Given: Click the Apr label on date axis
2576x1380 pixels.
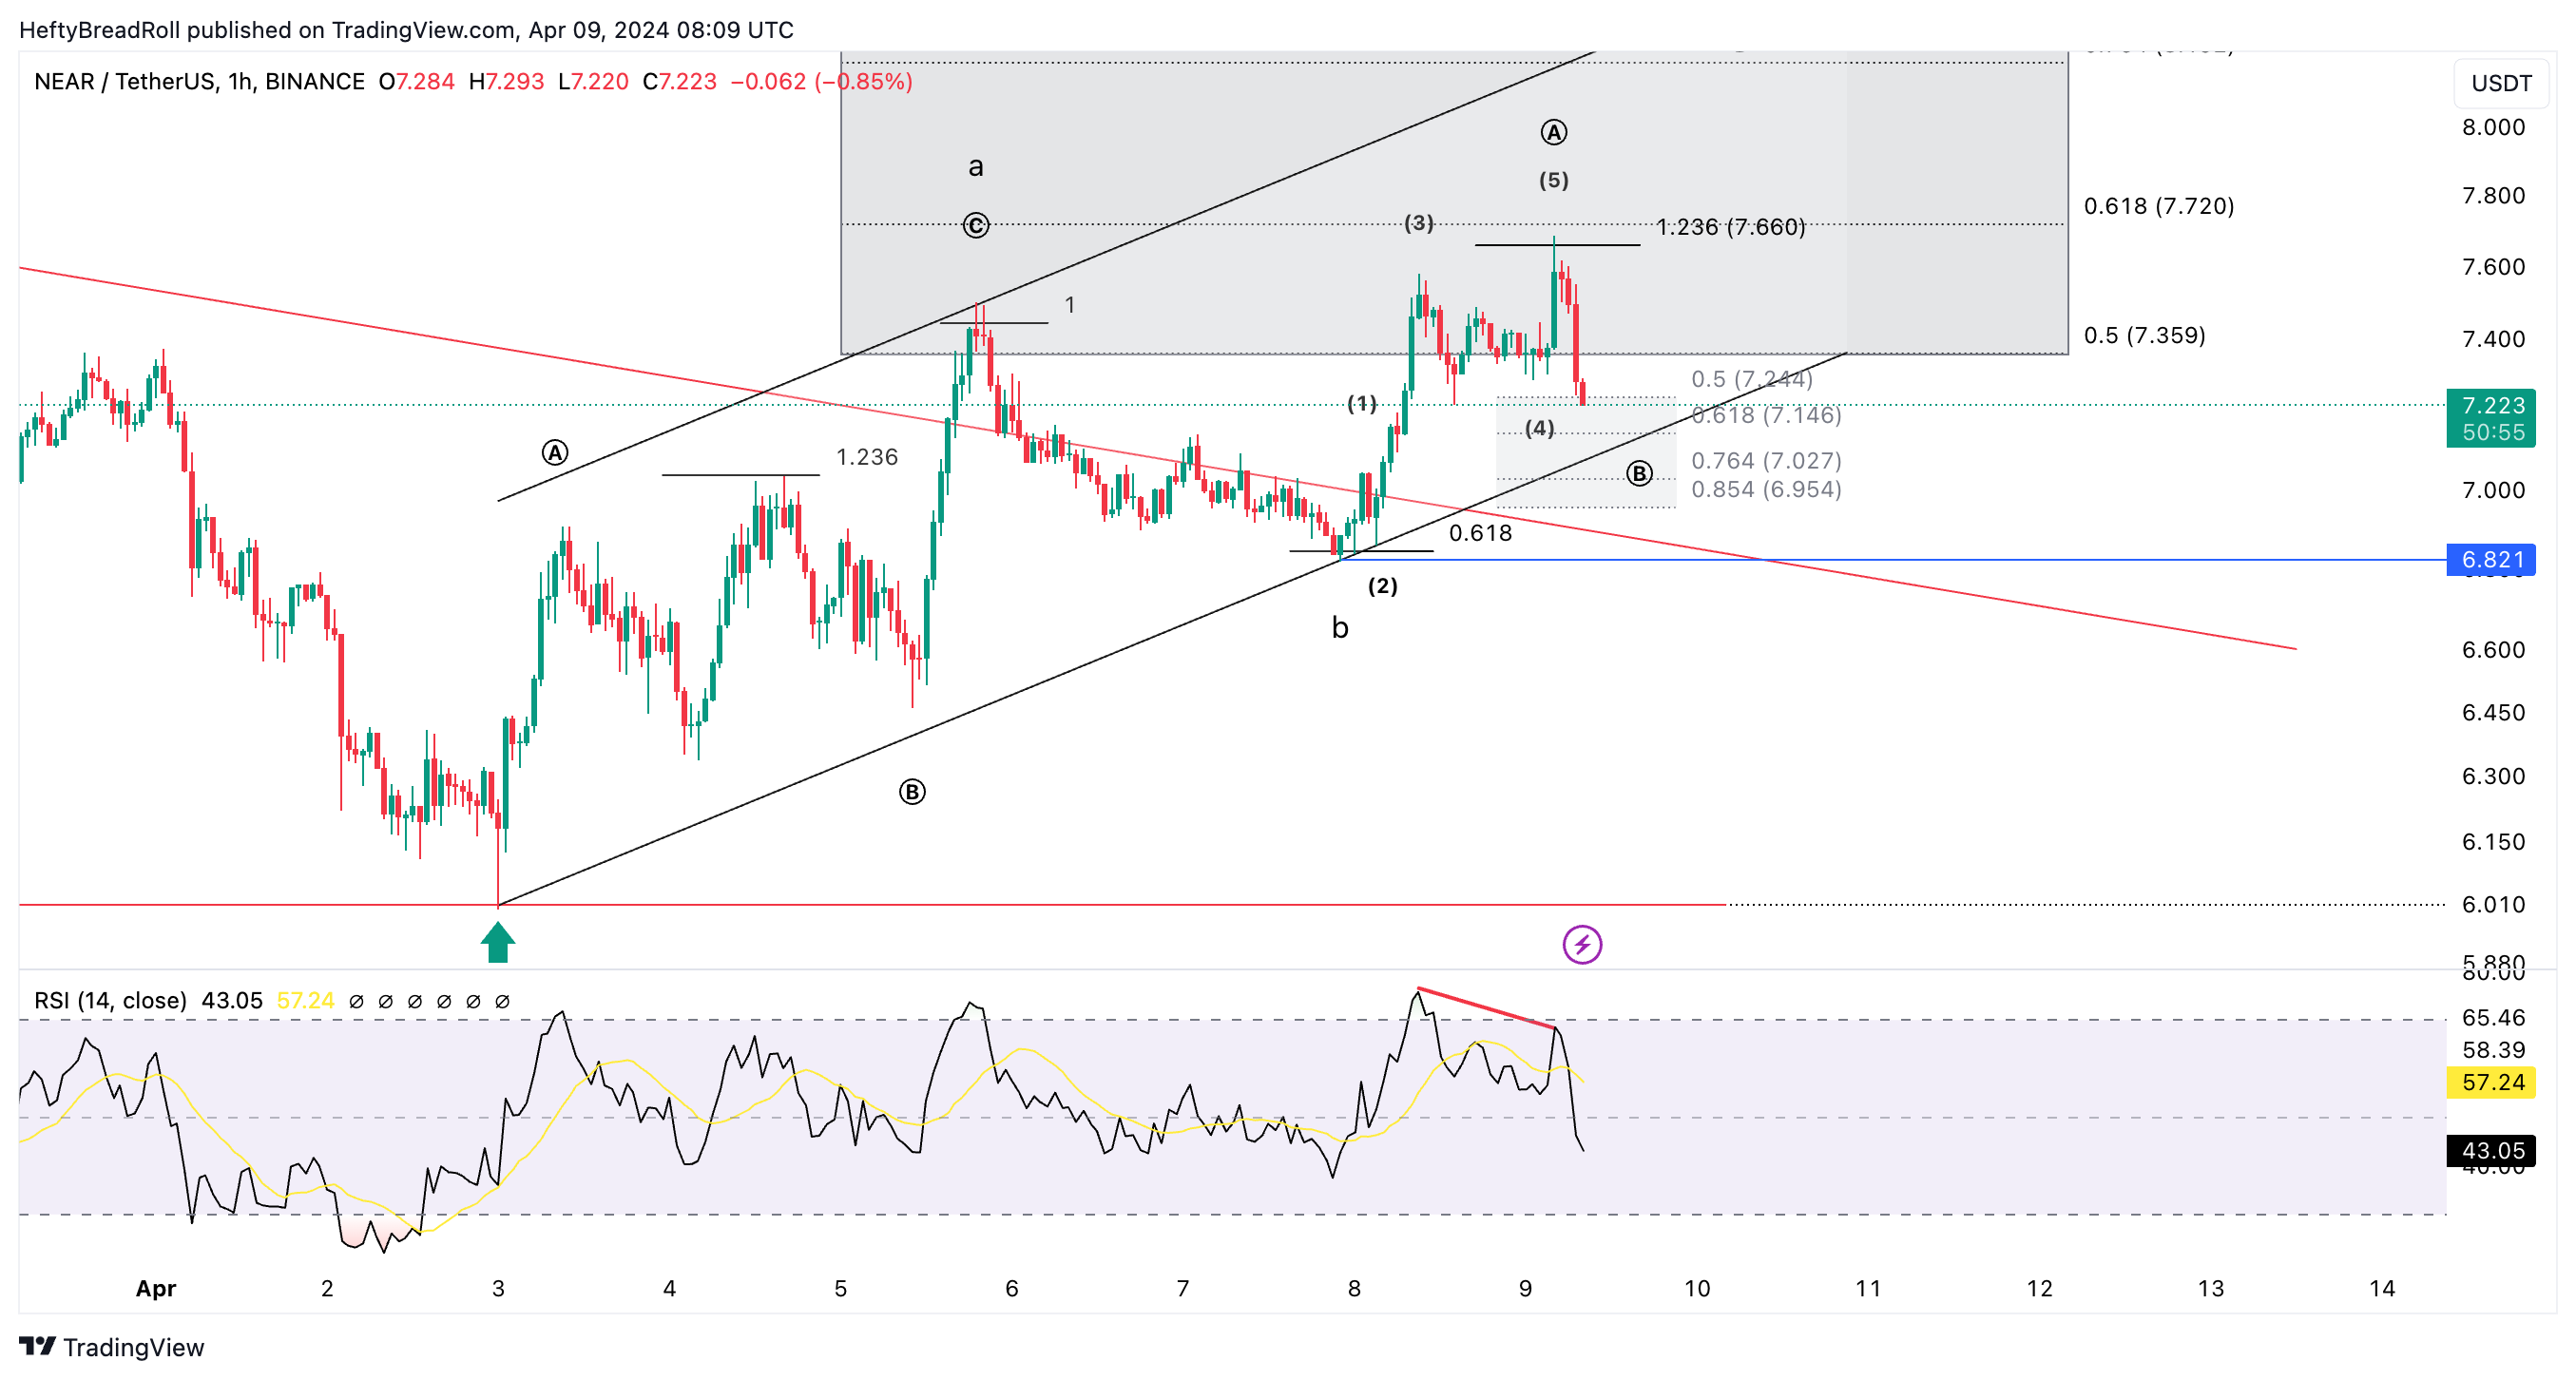Looking at the screenshot, I should 156,1288.
